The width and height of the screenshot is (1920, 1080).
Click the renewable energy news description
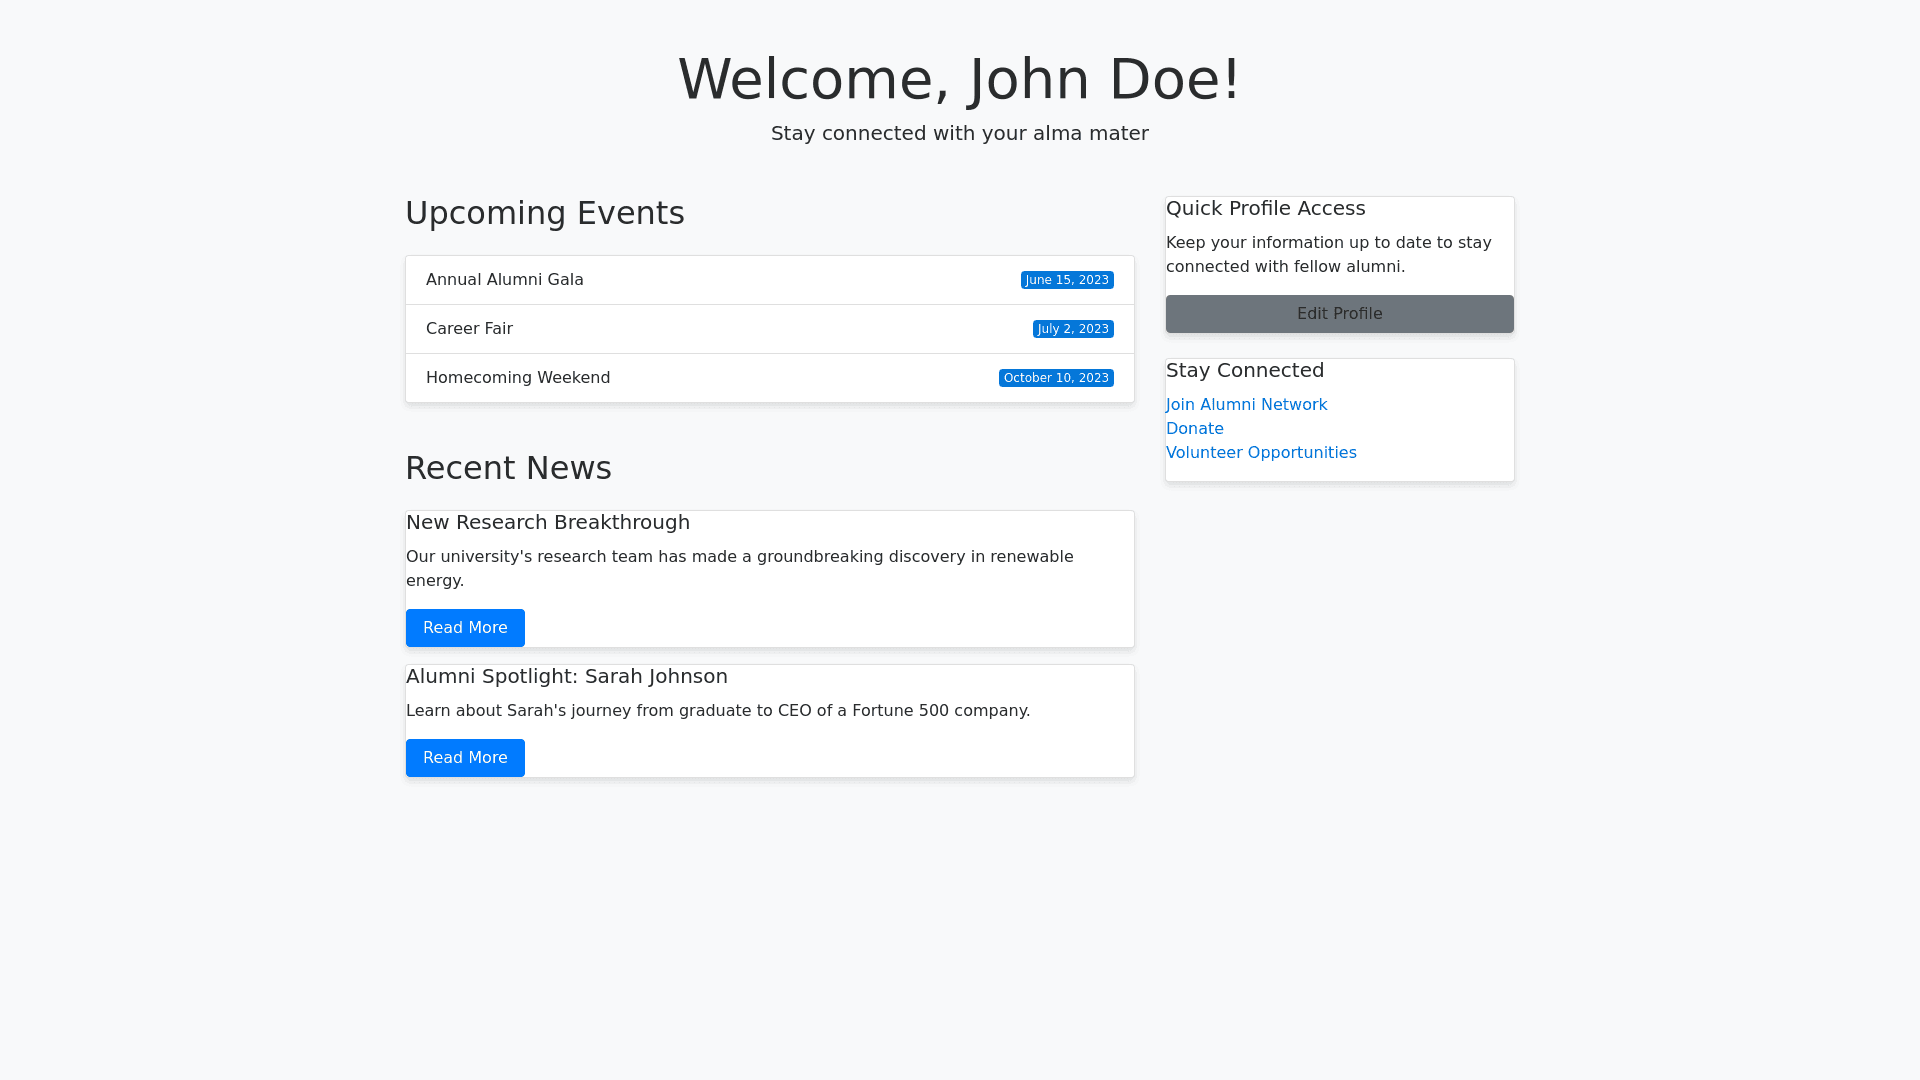pyautogui.click(x=739, y=568)
